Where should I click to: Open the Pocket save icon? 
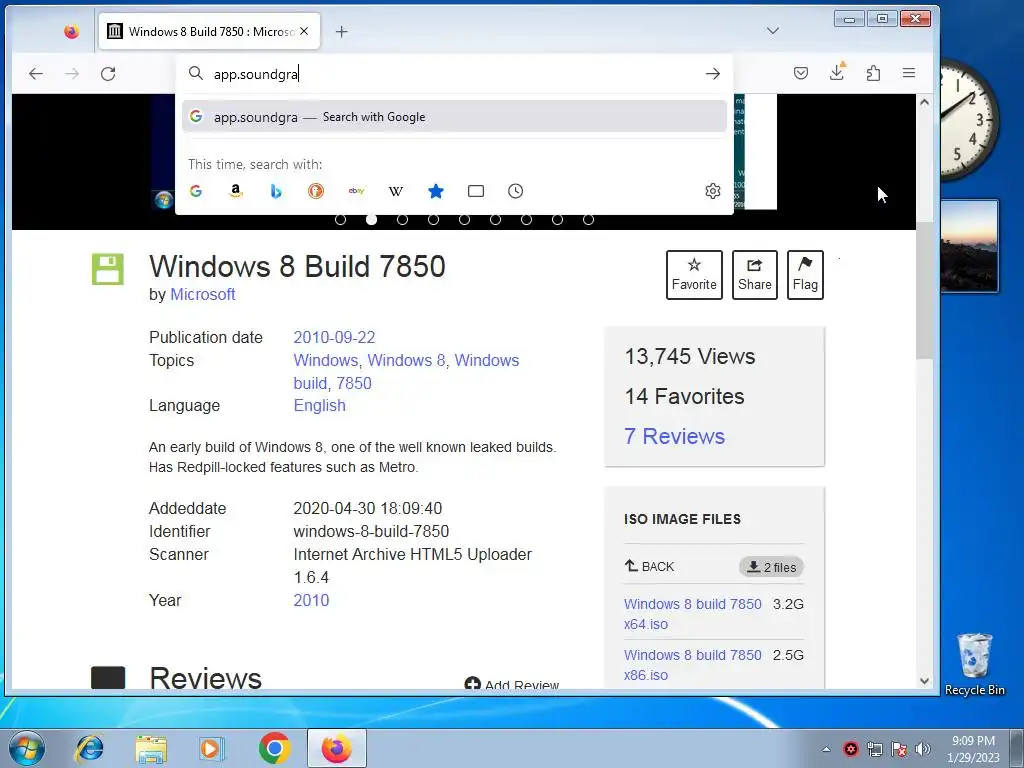pyautogui.click(x=801, y=73)
